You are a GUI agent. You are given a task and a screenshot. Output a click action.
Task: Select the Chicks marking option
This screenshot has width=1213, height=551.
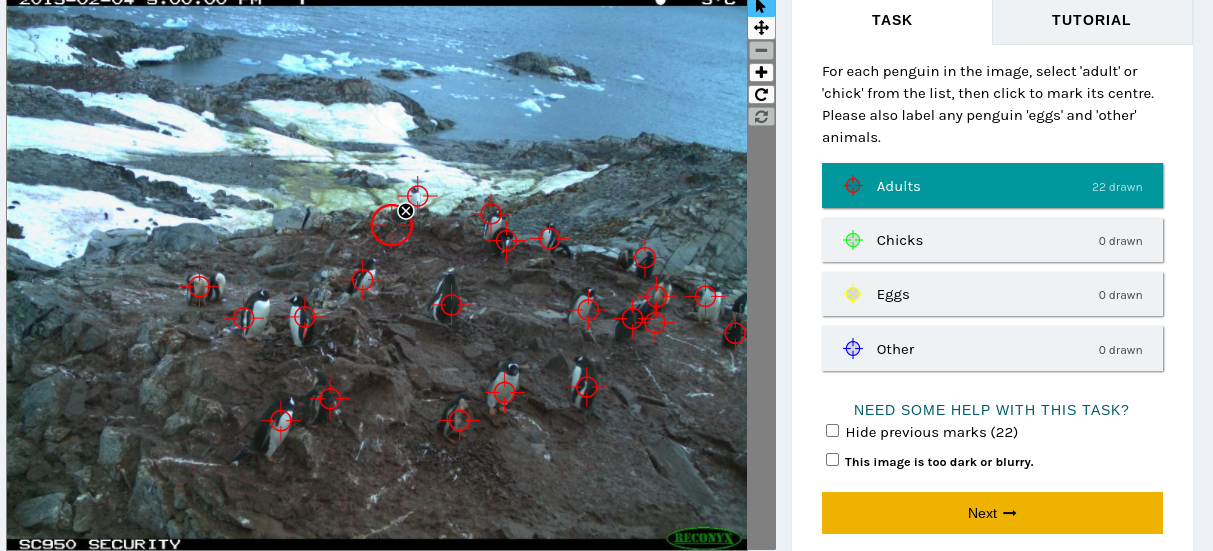[992, 240]
